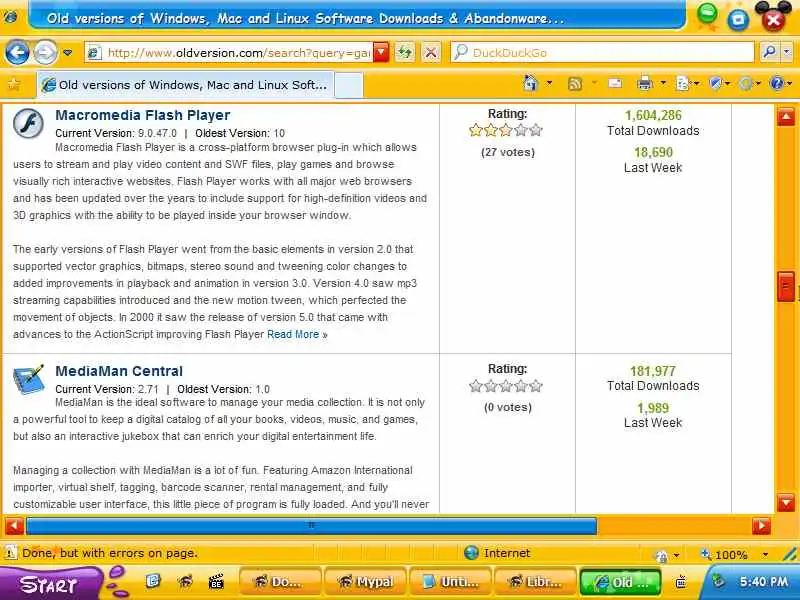
Task: Click the Home page icon
Action: (x=531, y=83)
